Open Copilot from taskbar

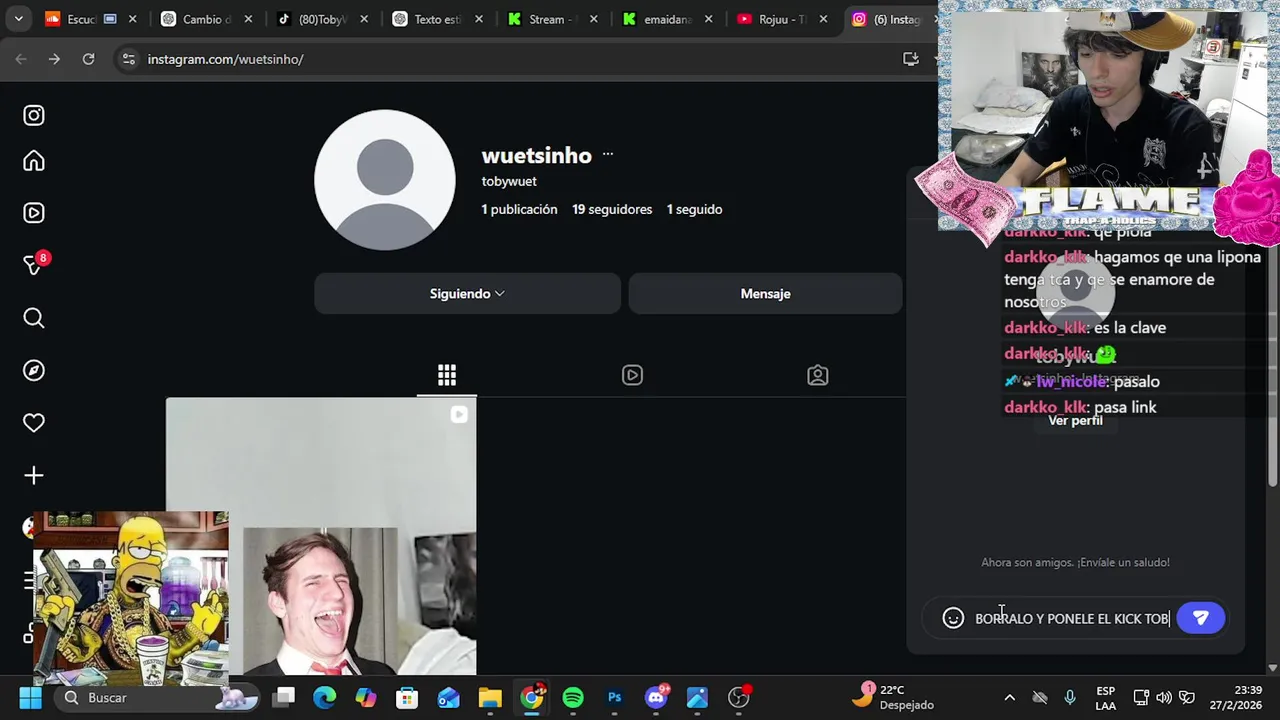366,698
